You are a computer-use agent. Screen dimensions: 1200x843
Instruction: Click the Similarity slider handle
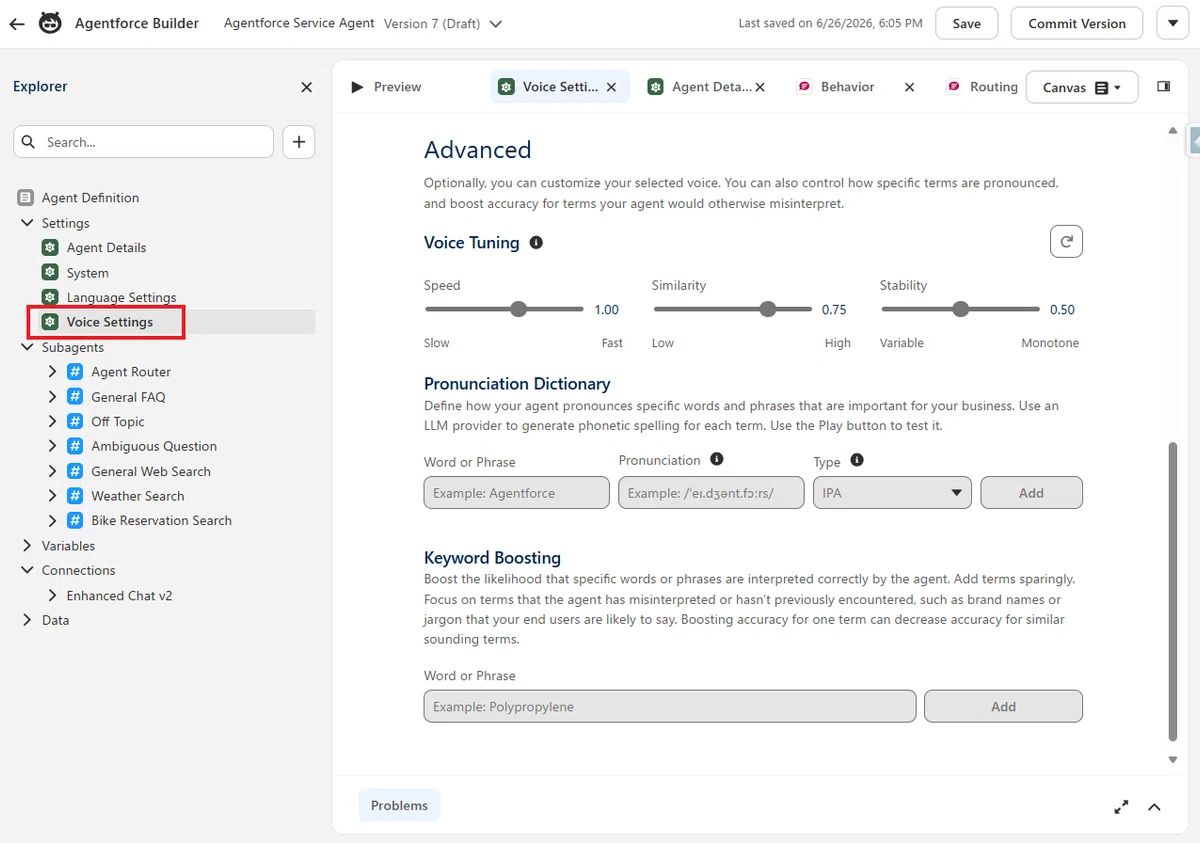coord(767,309)
